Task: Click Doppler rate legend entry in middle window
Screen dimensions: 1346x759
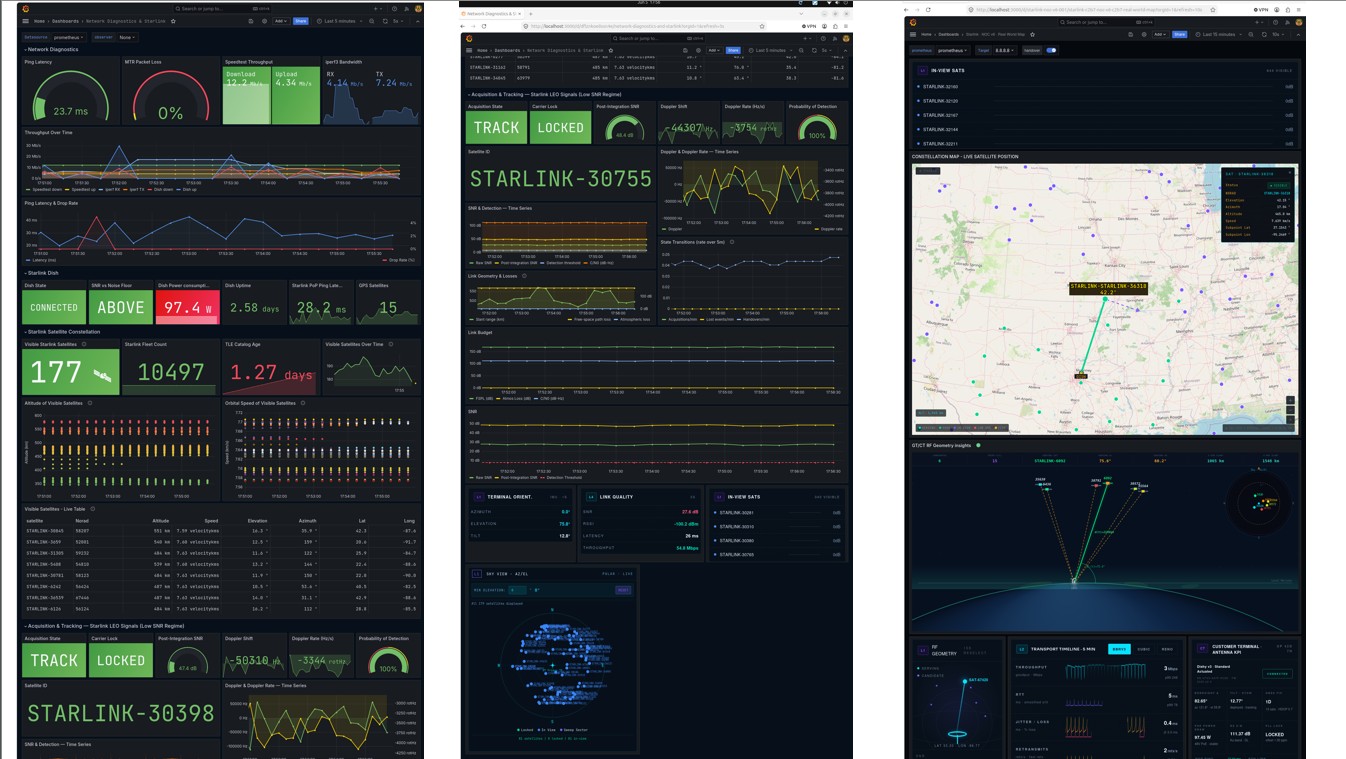Action: point(828,229)
